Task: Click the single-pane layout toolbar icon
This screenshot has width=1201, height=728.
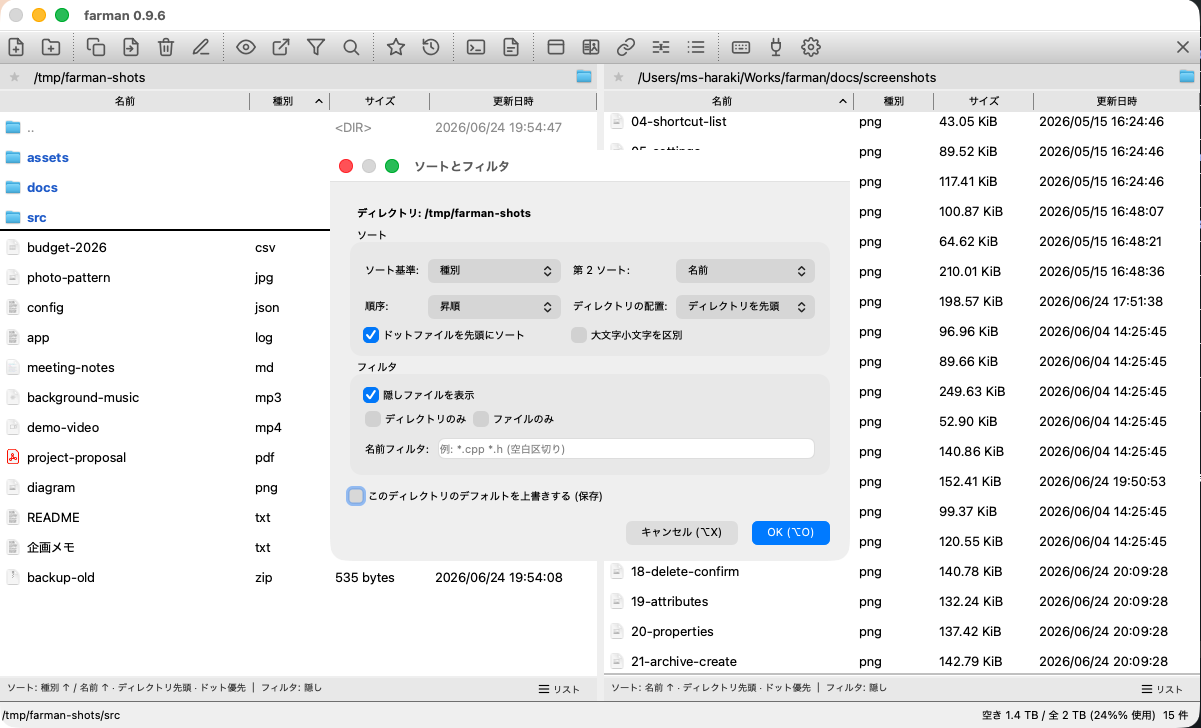Action: click(x=556, y=47)
